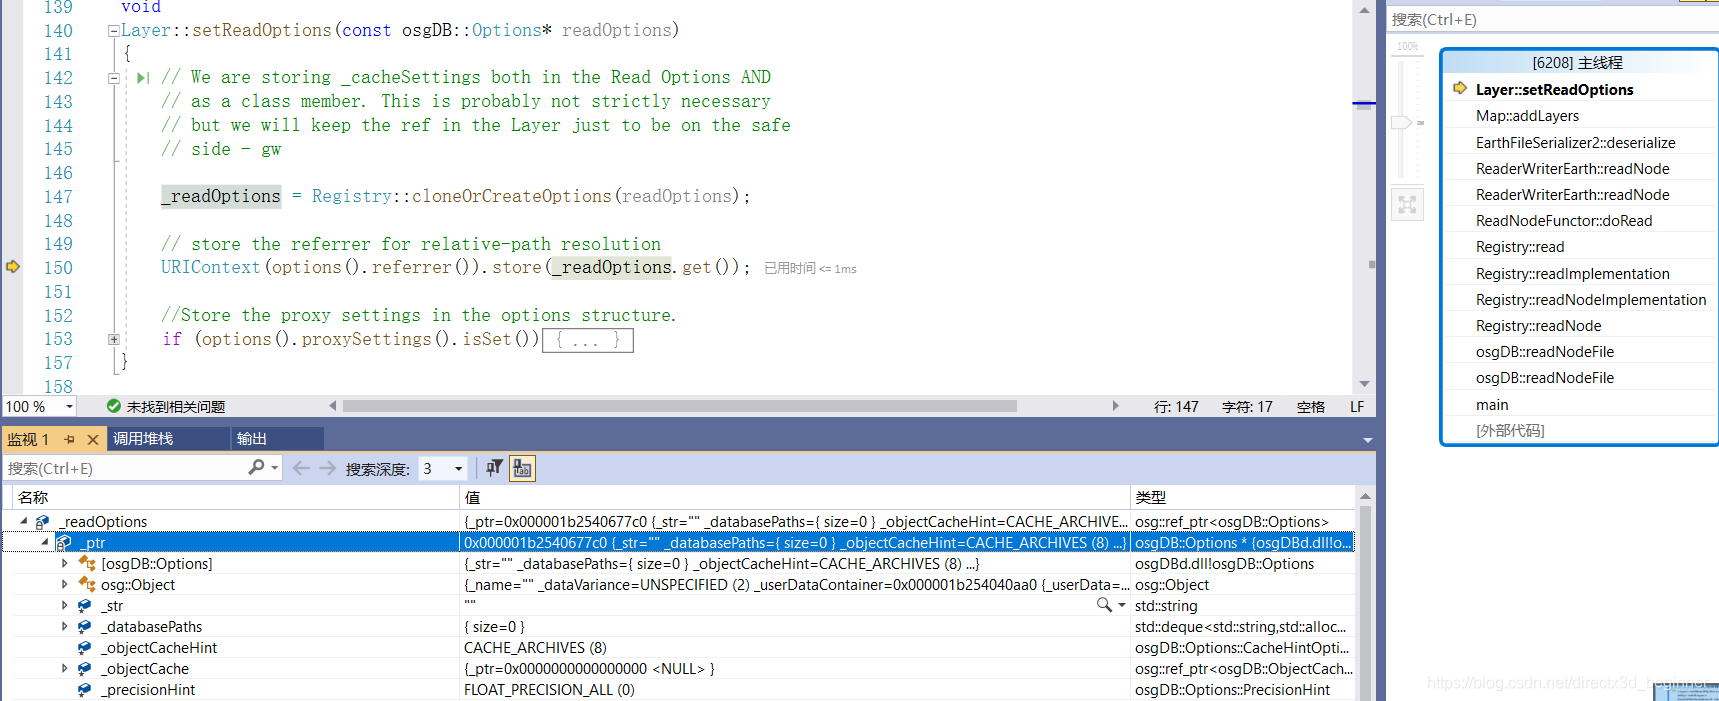The height and width of the screenshot is (701, 1719).
Task: Click the 名称 column header
Action: pos(234,497)
